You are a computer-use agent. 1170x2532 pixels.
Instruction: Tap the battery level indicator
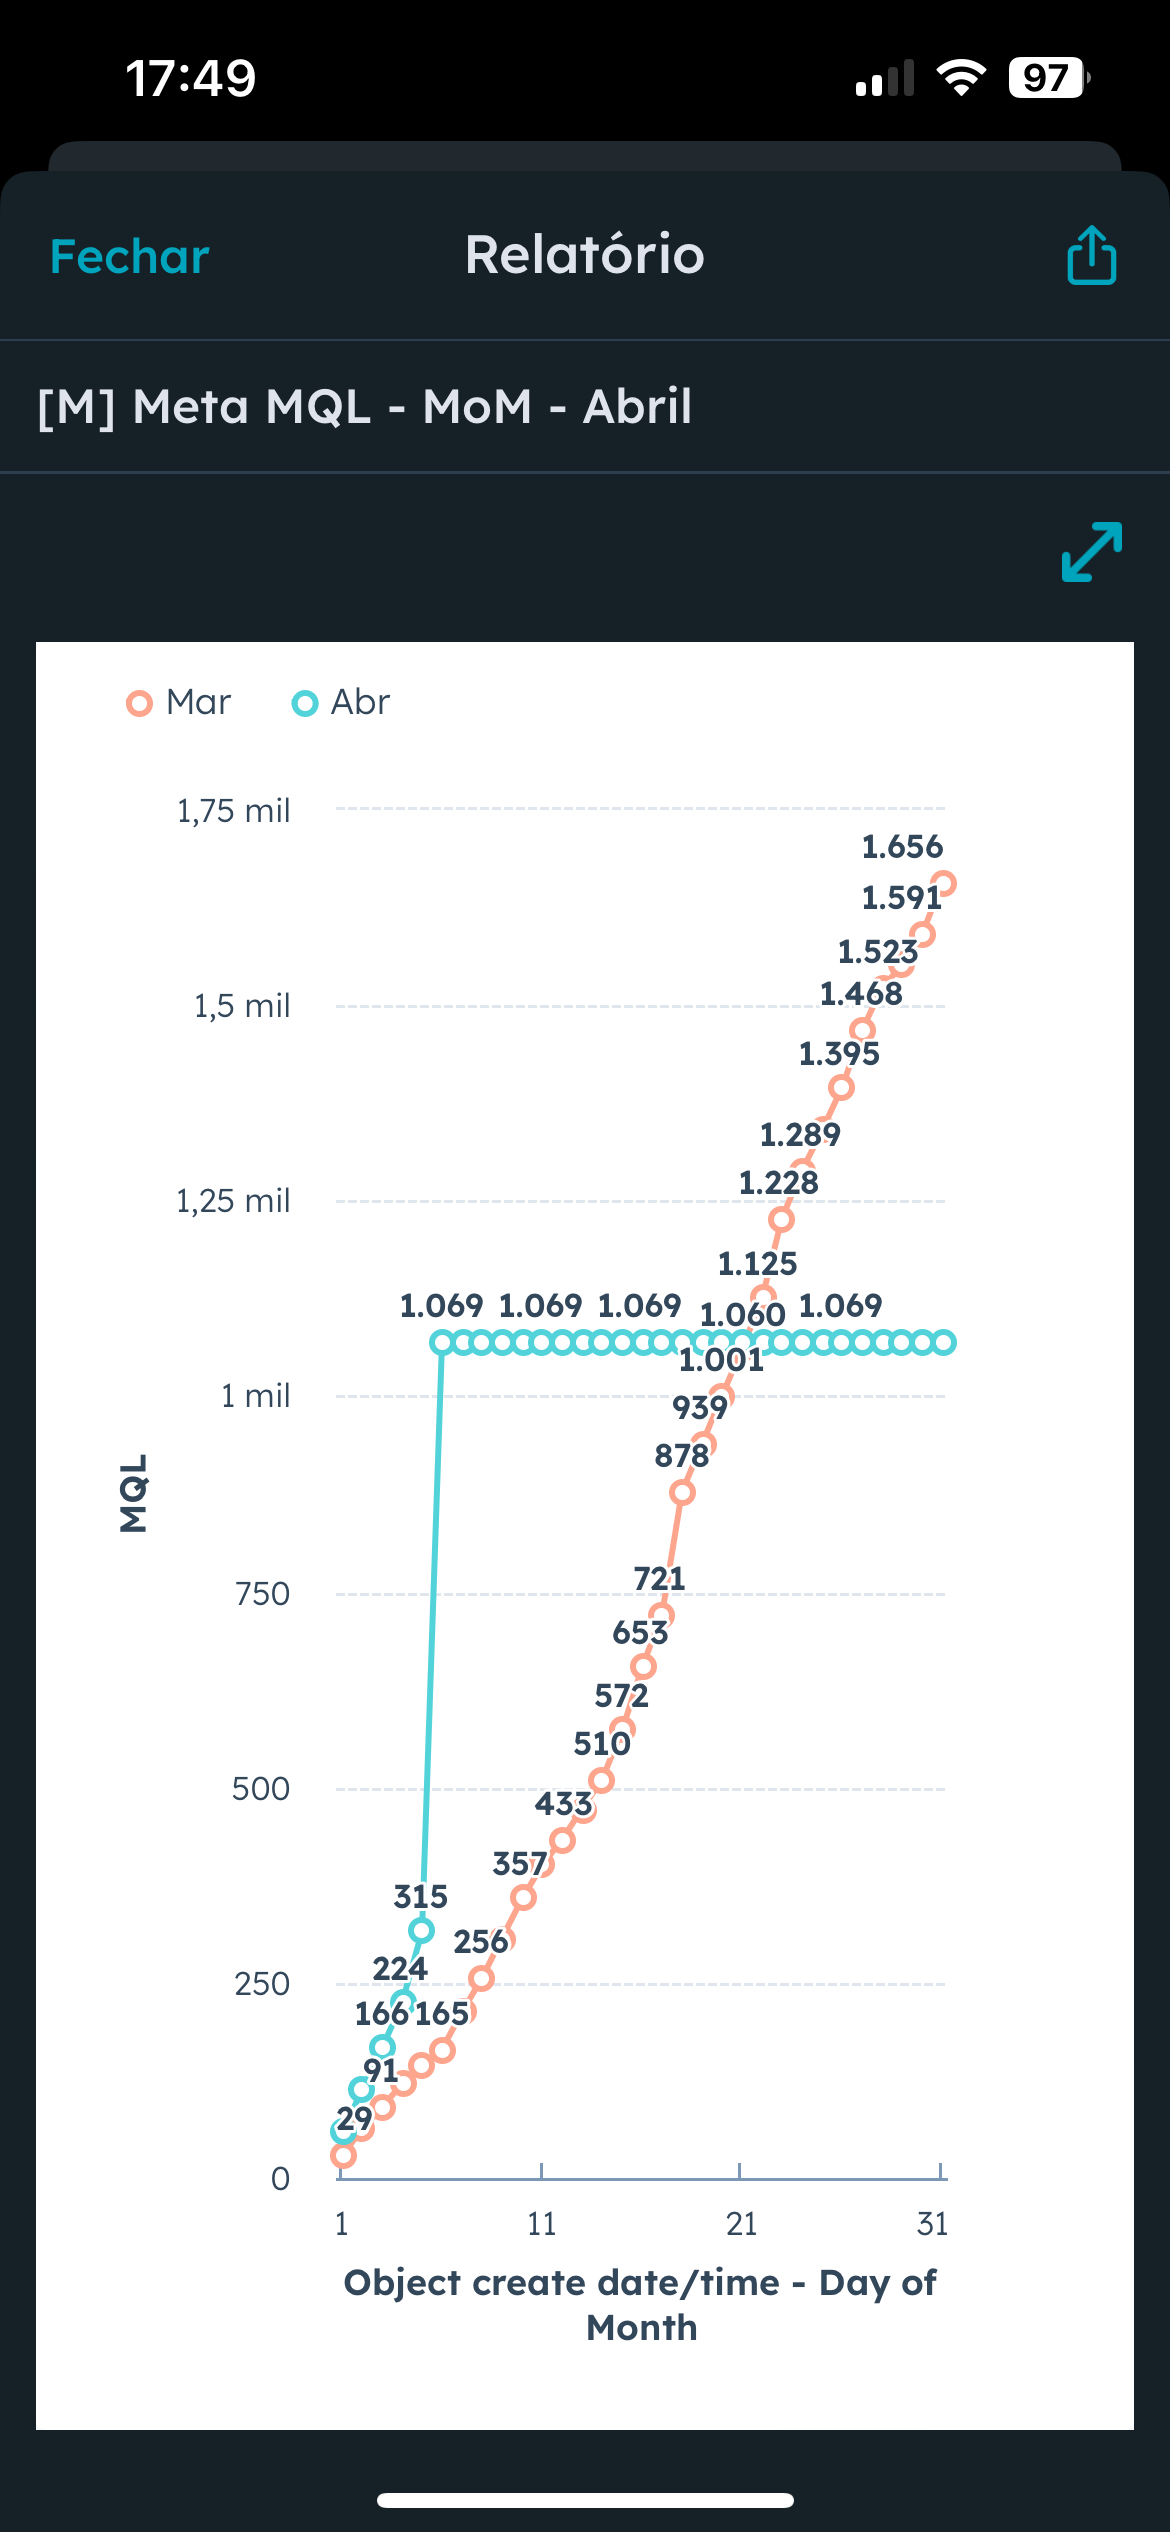click(1048, 78)
